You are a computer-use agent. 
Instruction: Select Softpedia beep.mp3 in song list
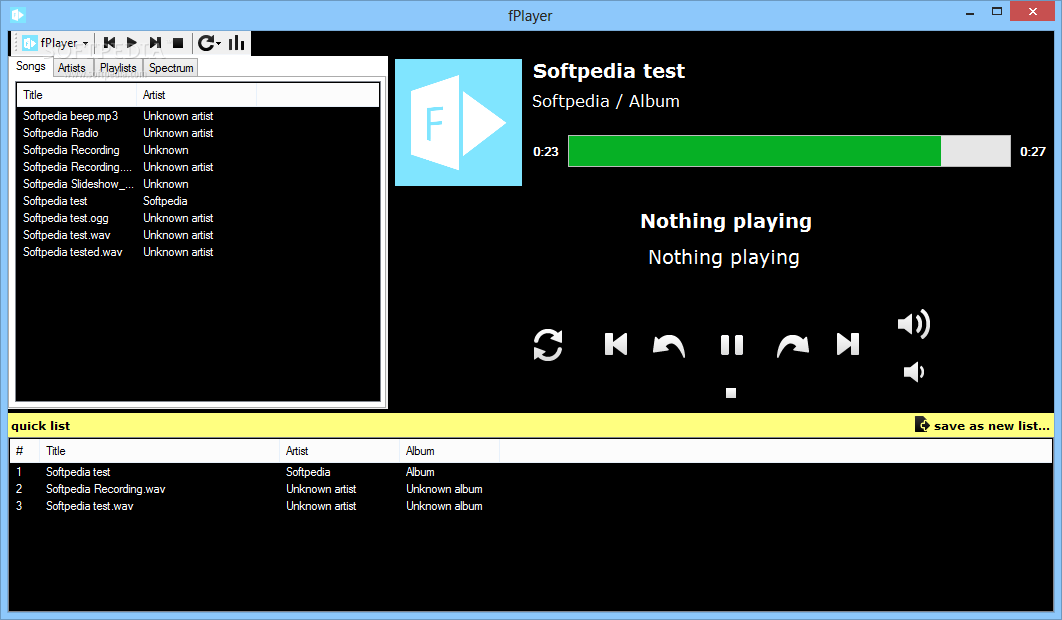coord(198,116)
